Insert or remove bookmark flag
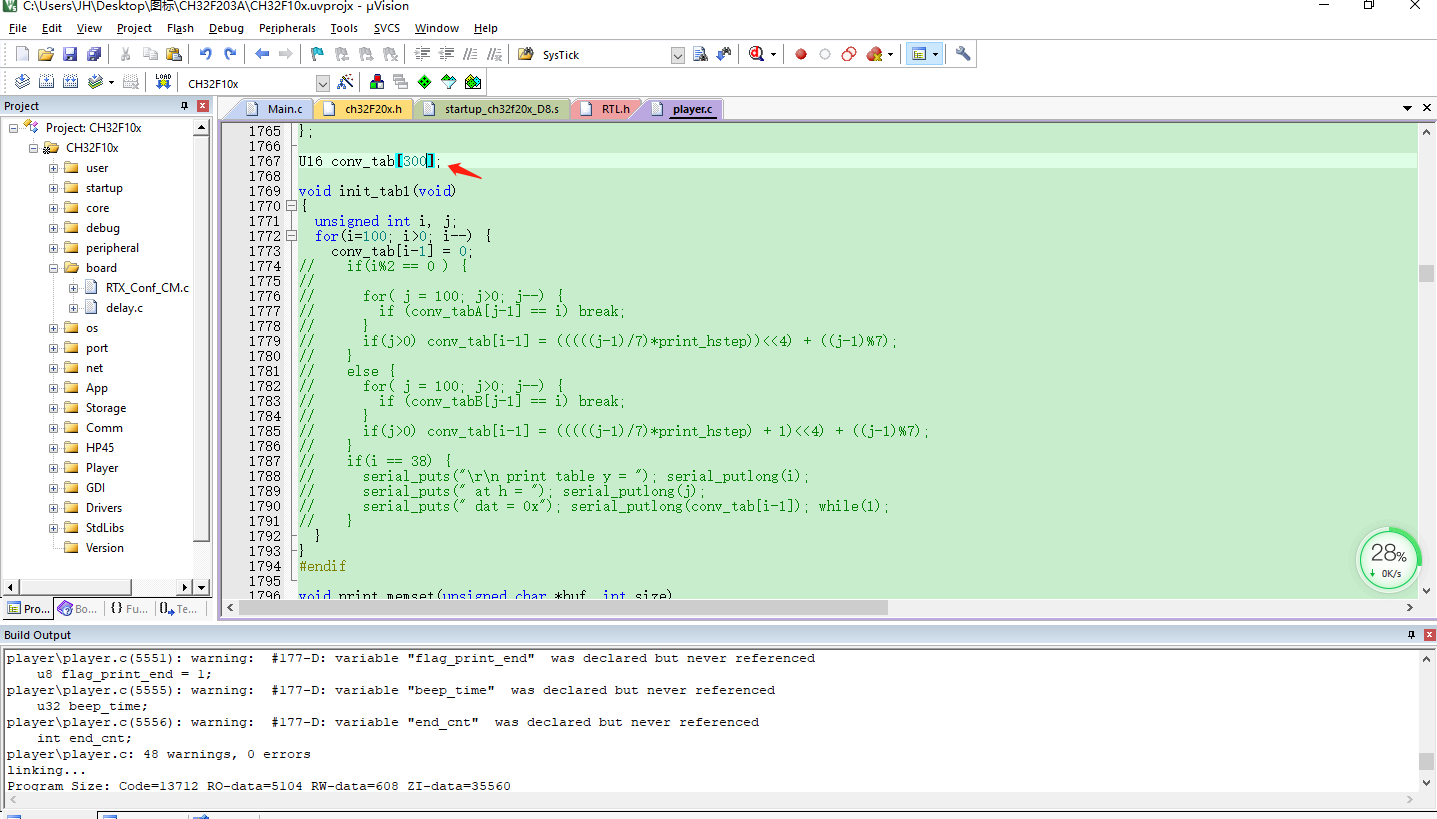The width and height of the screenshot is (1437, 819). click(317, 54)
